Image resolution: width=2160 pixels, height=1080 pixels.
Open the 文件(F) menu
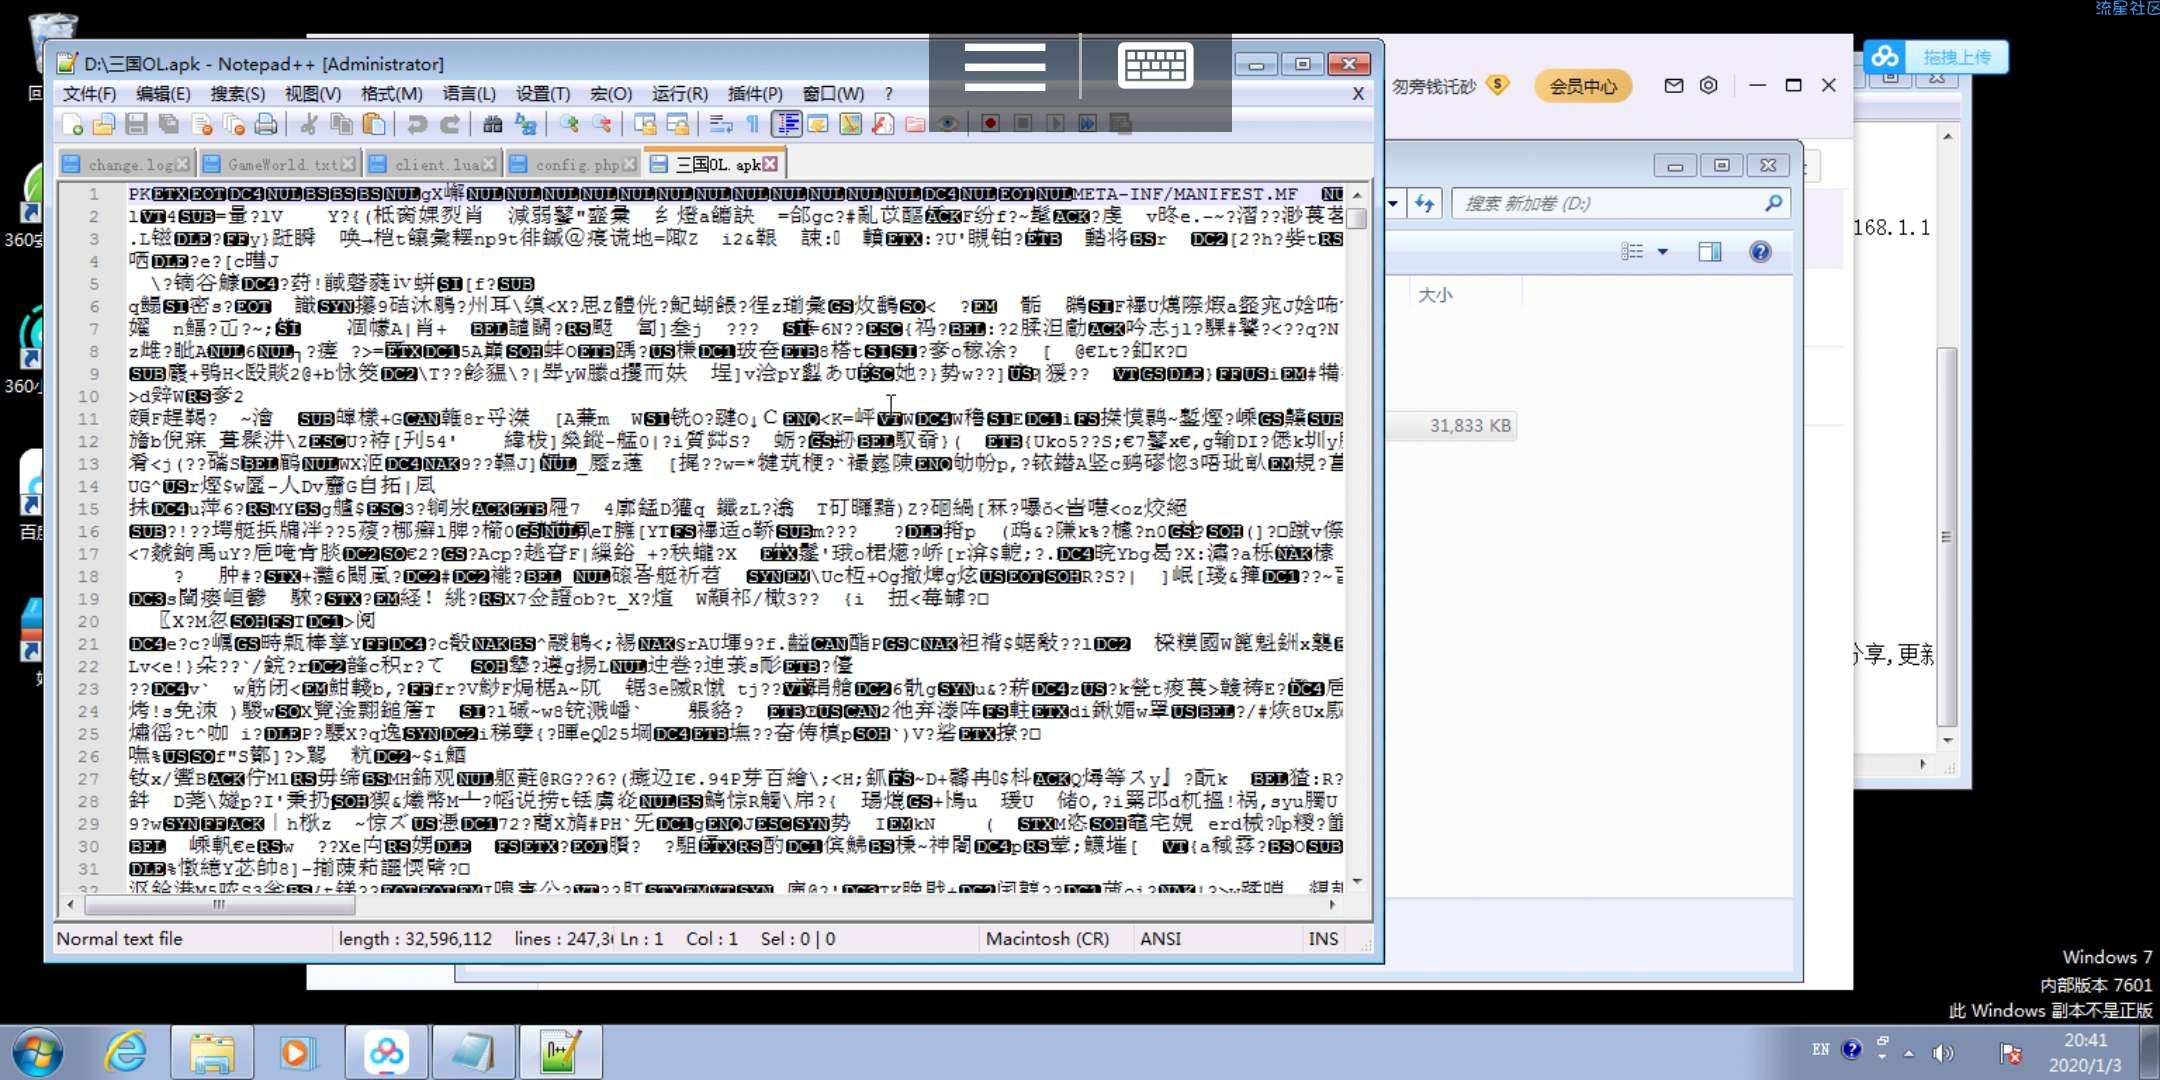coord(89,94)
